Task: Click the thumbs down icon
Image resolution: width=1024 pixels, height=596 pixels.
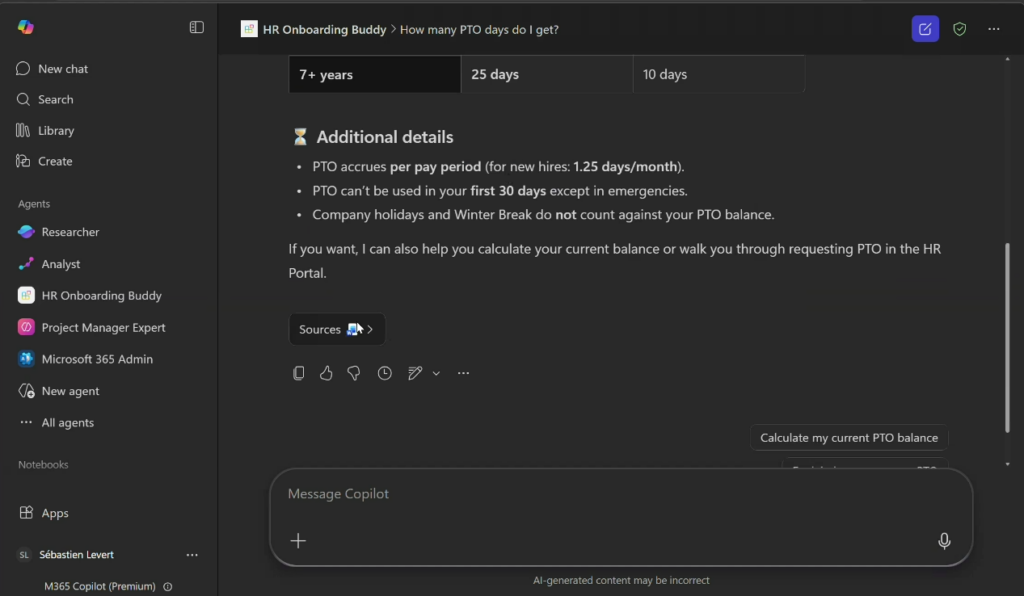Action: coord(354,373)
